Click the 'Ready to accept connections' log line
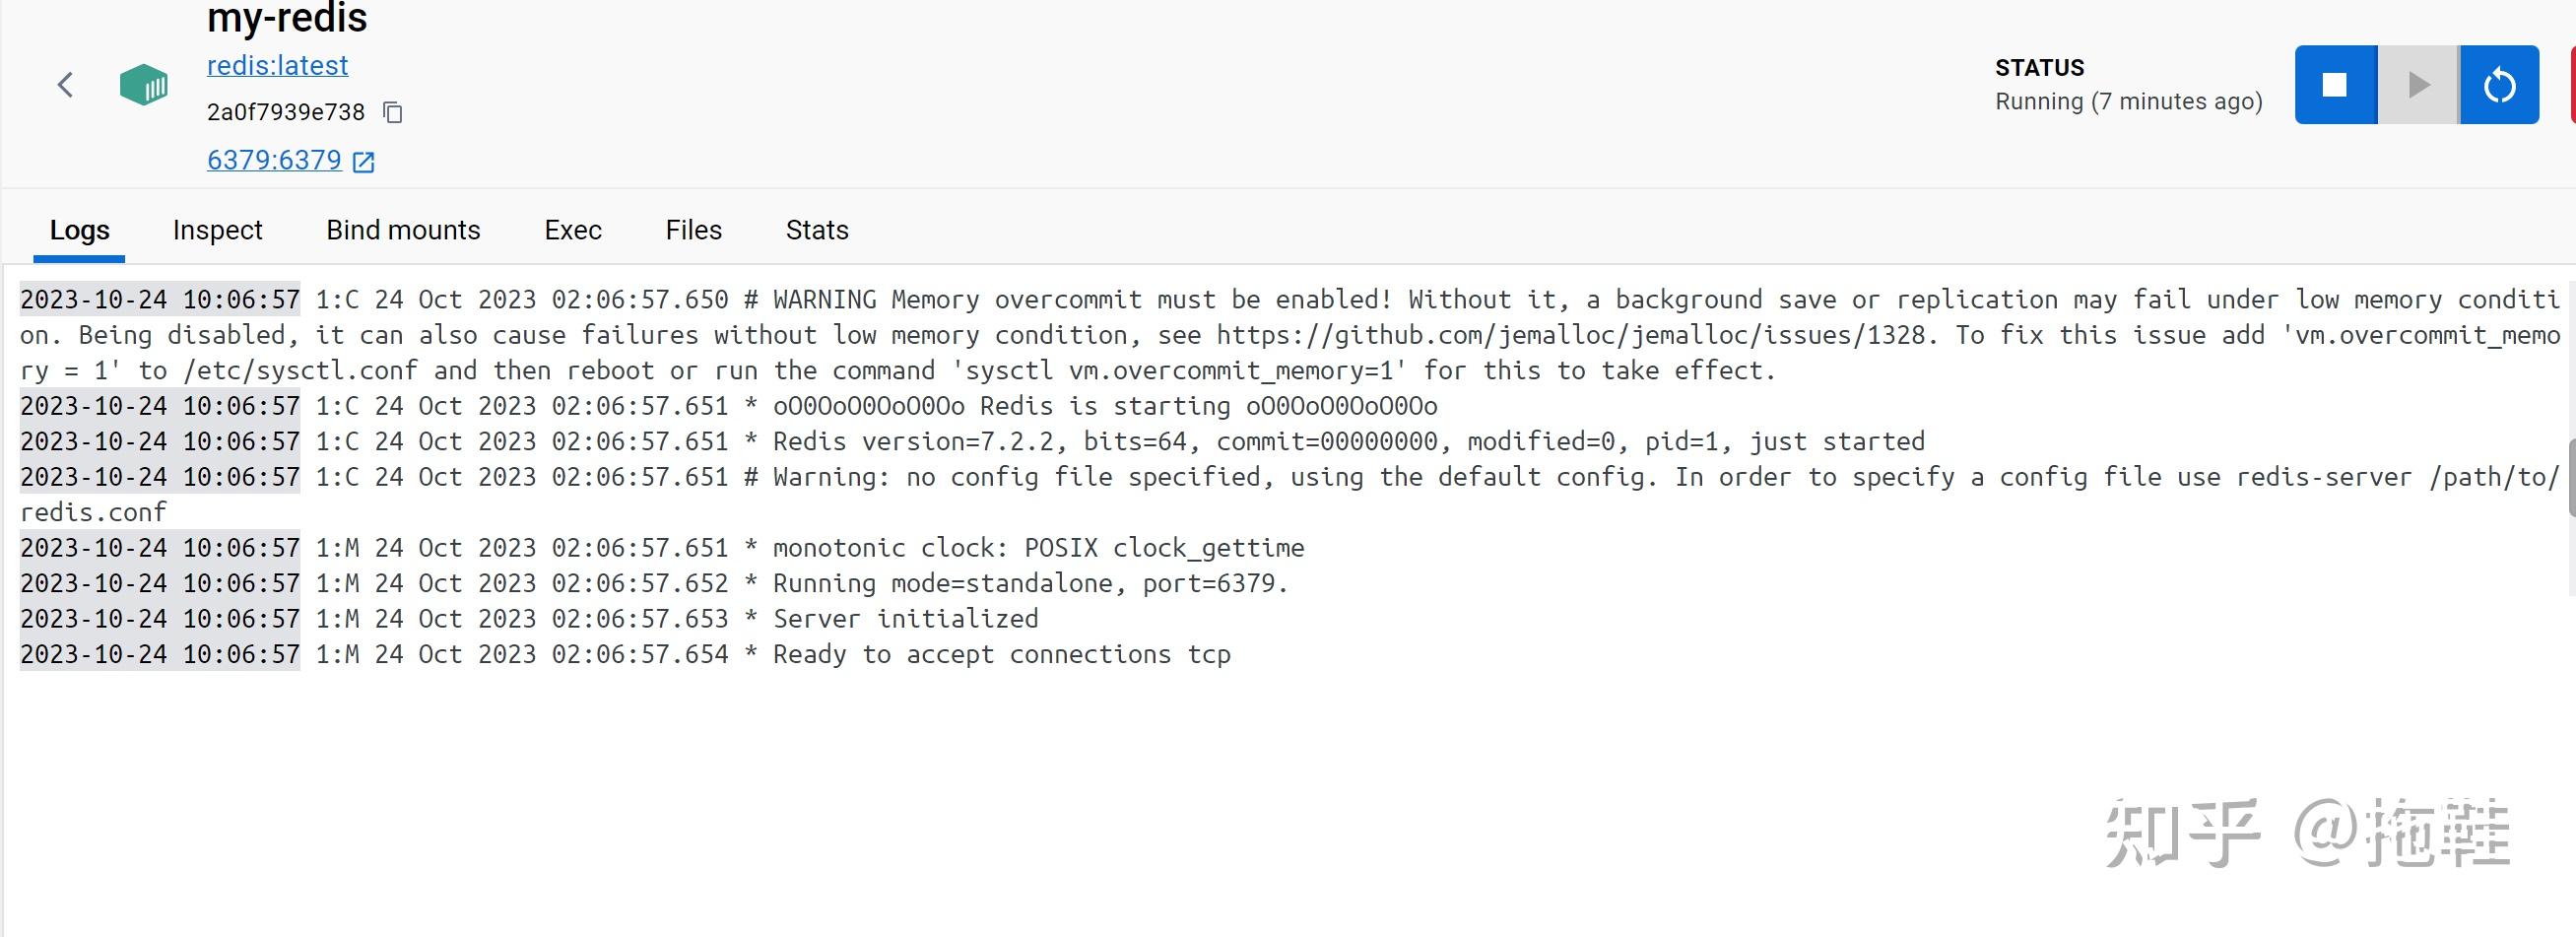The height and width of the screenshot is (937, 2576). (1001, 655)
